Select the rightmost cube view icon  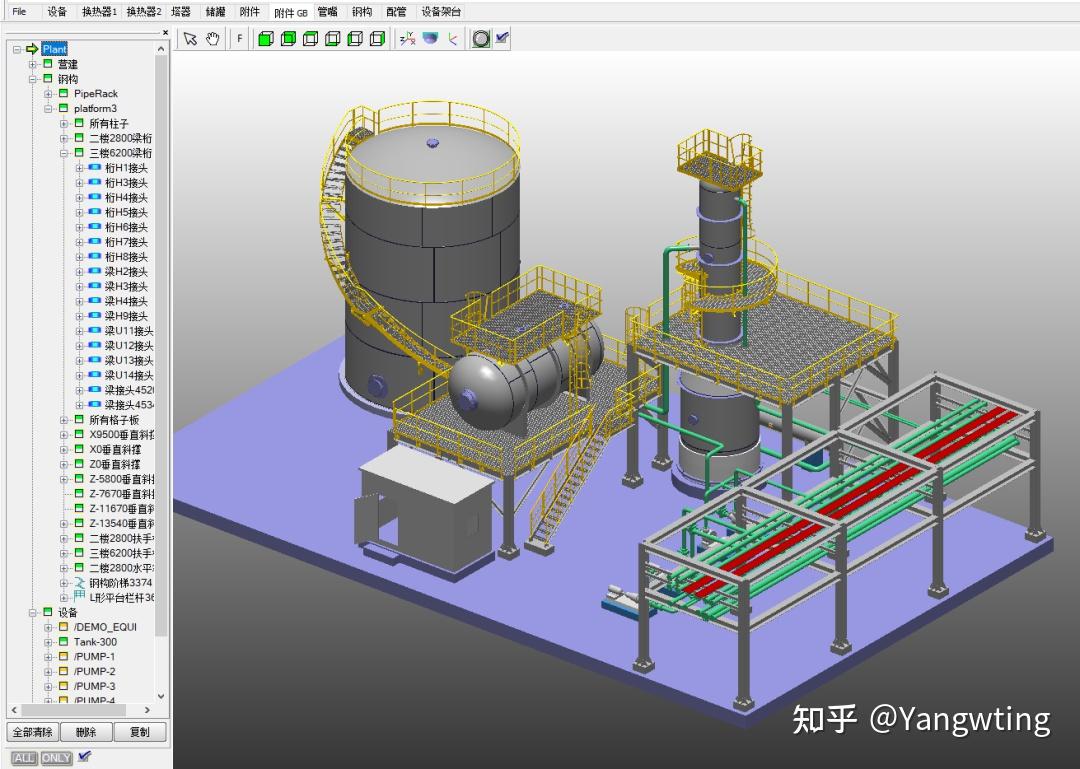click(x=377, y=38)
